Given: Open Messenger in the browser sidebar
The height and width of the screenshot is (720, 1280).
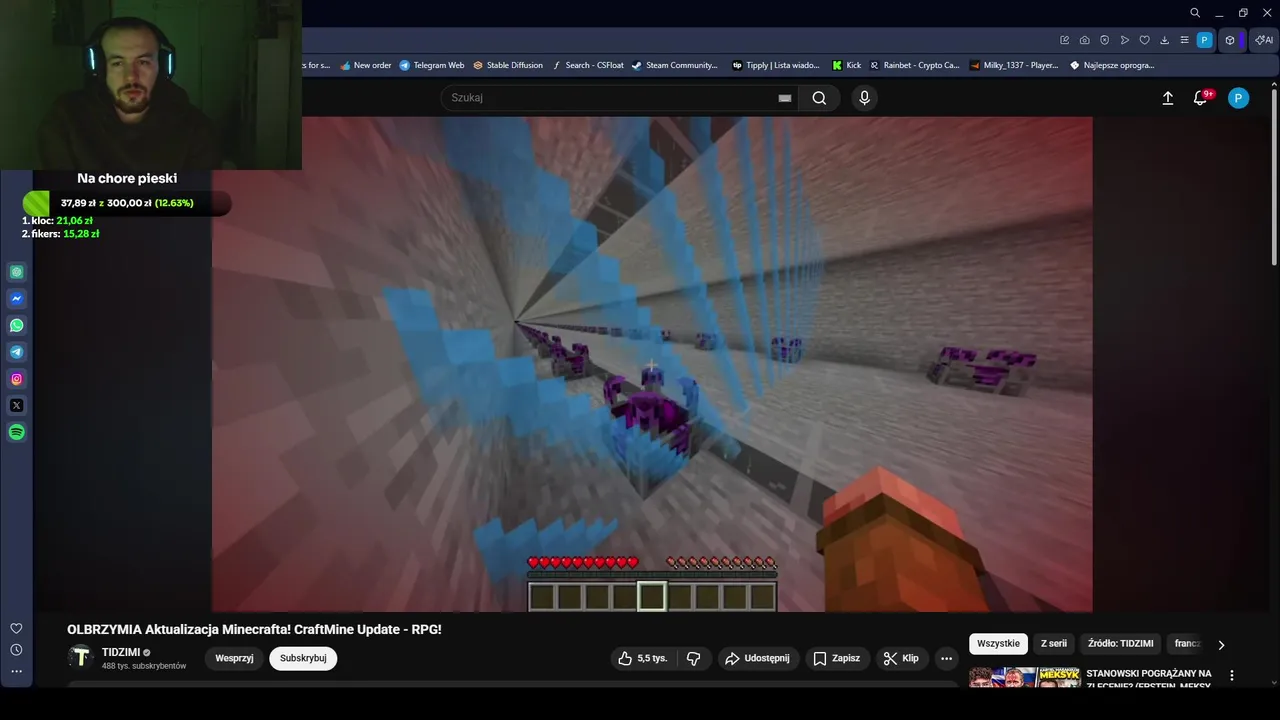Looking at the screenshot, I should pyautogui.click(x=16, y=298).
